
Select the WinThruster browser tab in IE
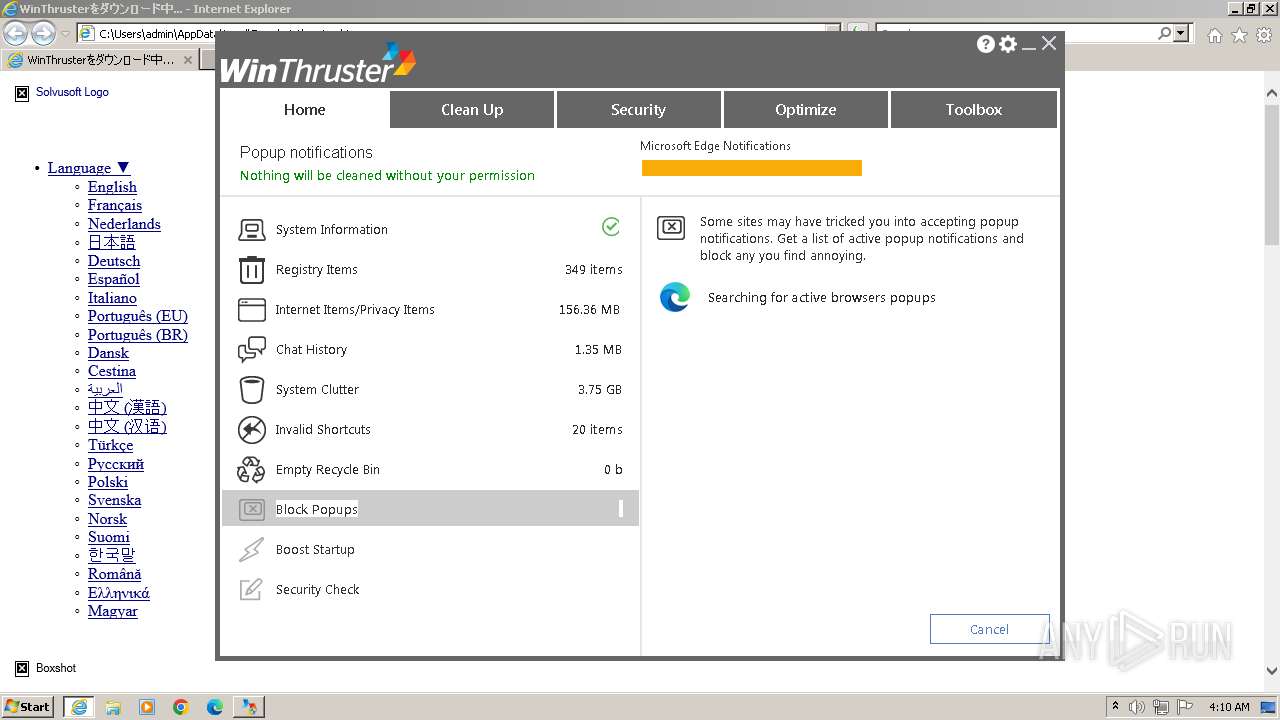[x=100, y=60]
